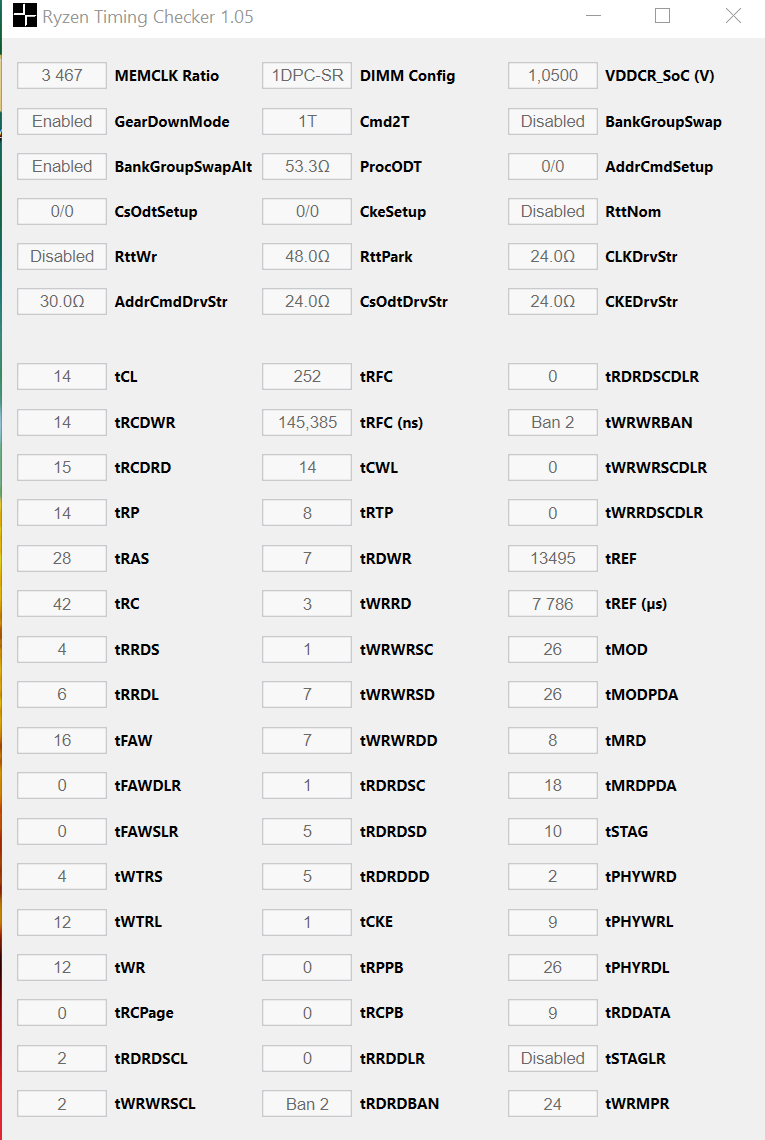Close the Ryzen Timing Checker window
Viewport: 765px width, 1140px height.
pyautogui.click(x=733, y=17)
